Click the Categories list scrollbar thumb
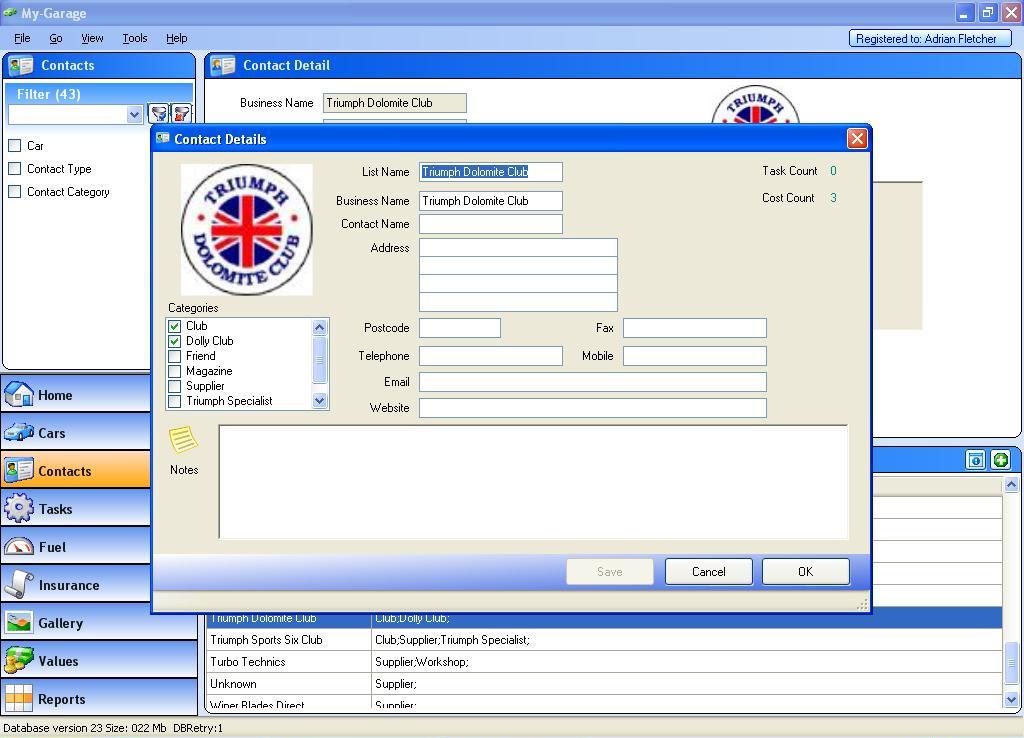Image resolution: width=1024 pixels, height=738 pixels. tap(320, 359)
